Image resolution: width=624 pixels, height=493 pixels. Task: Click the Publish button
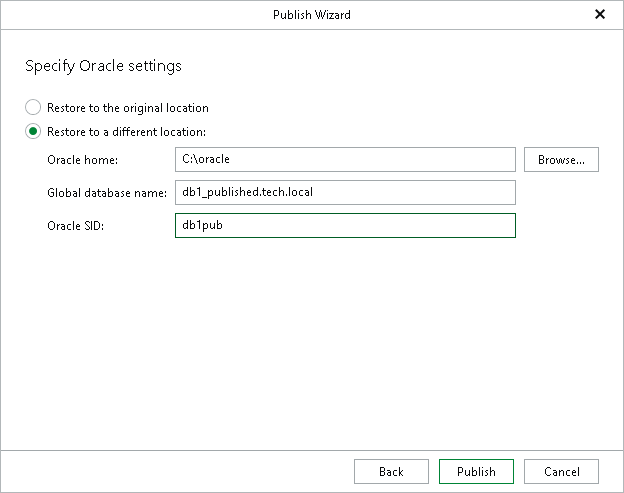coord(476,472)
